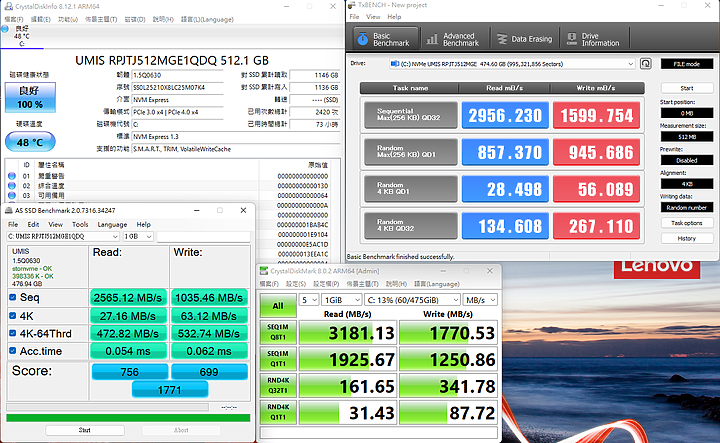The height and width of the screenshot is (443, 720).
Task: Click the Start button in AS SSD Benchmark
Action: click(x=84, y=430)
